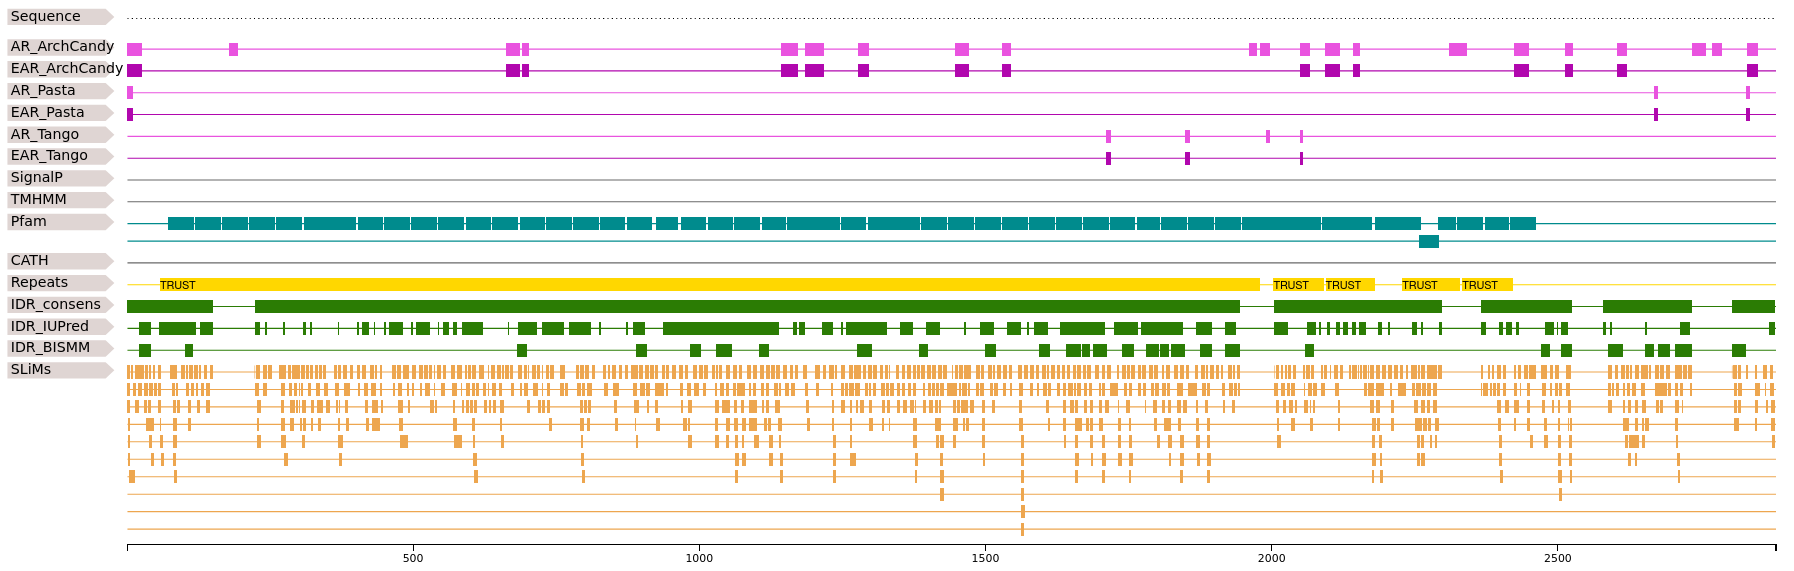
Task: Select the last TRUST repeat segment
Action: [x=1486, y=285]
